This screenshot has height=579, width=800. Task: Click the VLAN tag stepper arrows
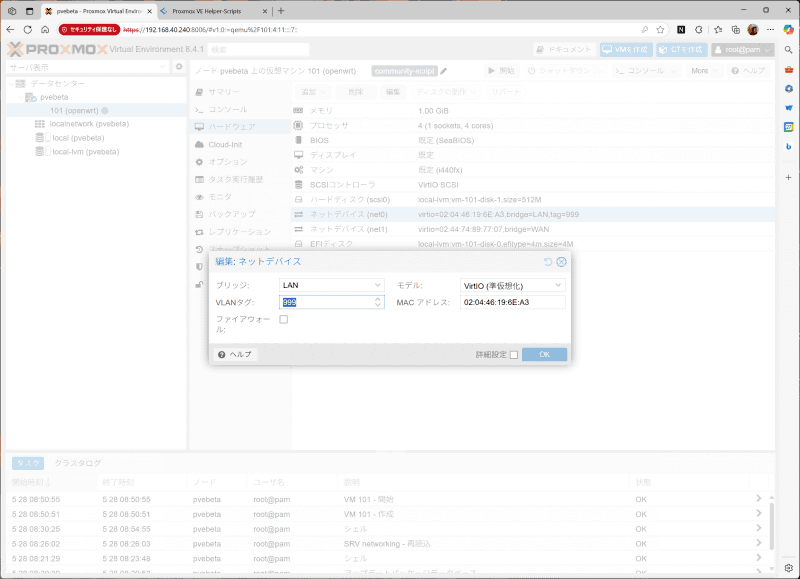(378, 302)
